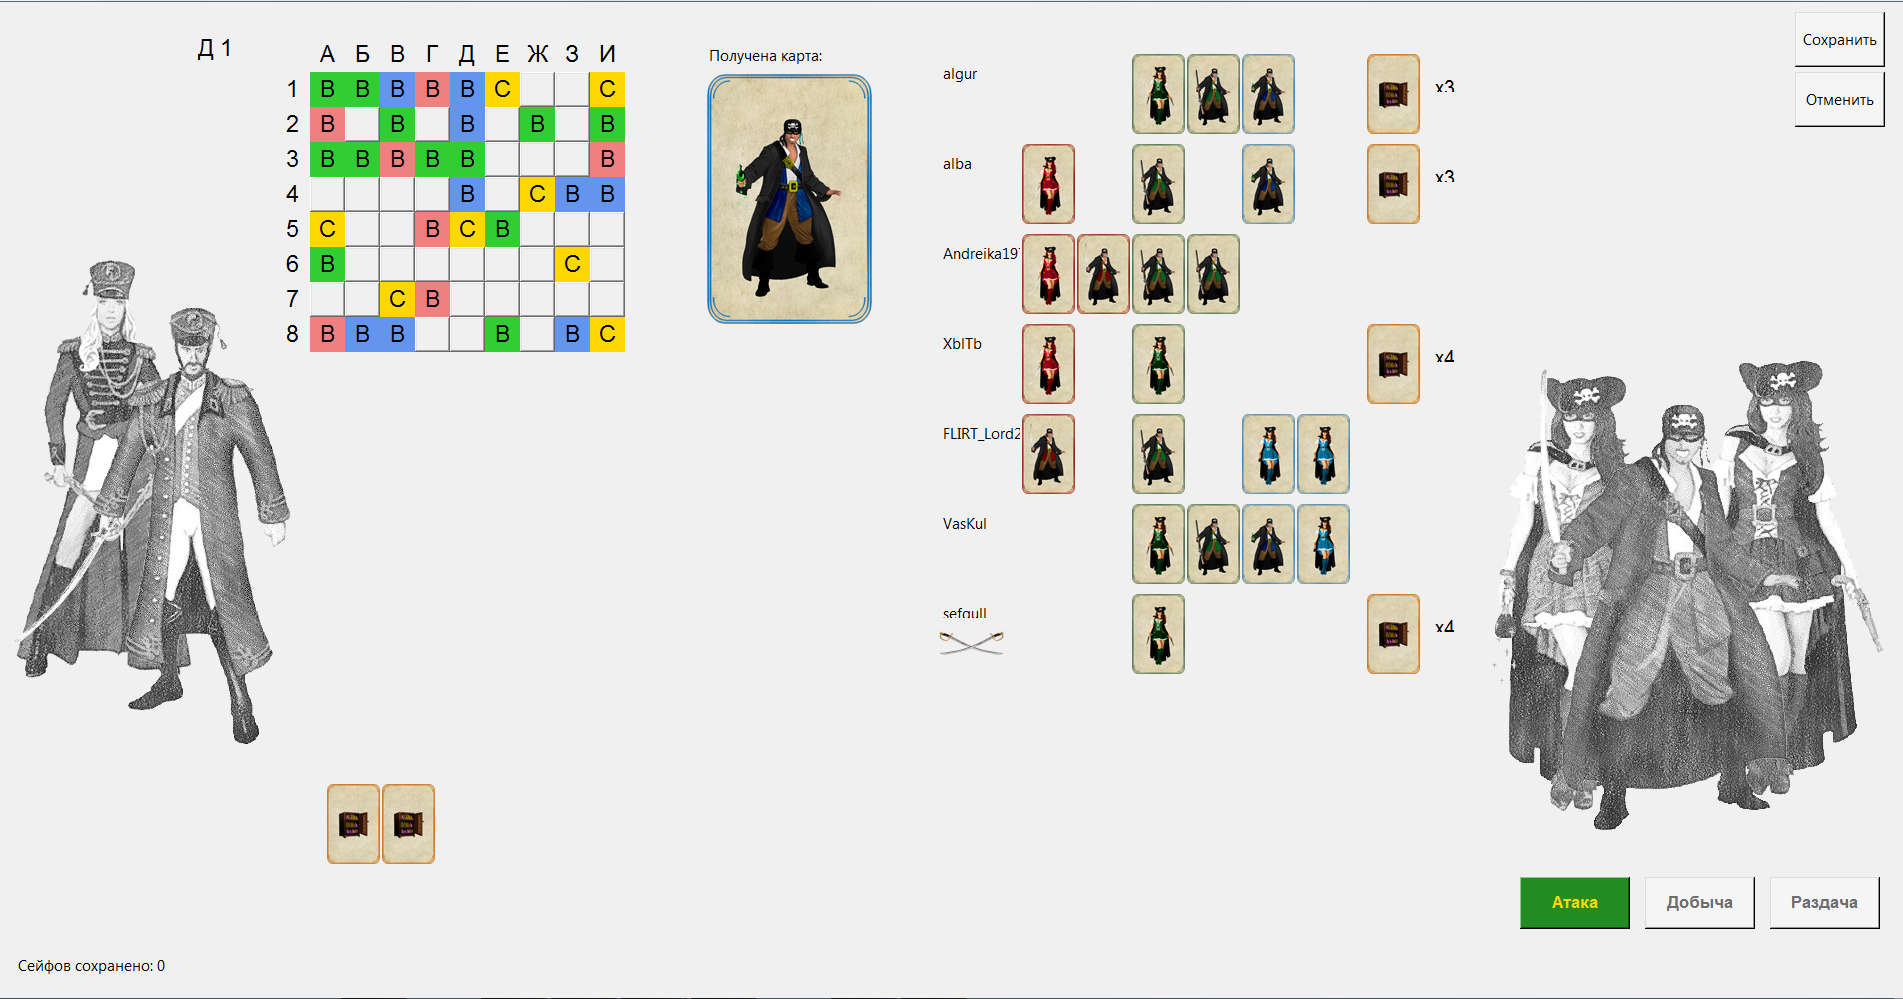Select the green male pirate card in alba's row

click(1158, 184)
